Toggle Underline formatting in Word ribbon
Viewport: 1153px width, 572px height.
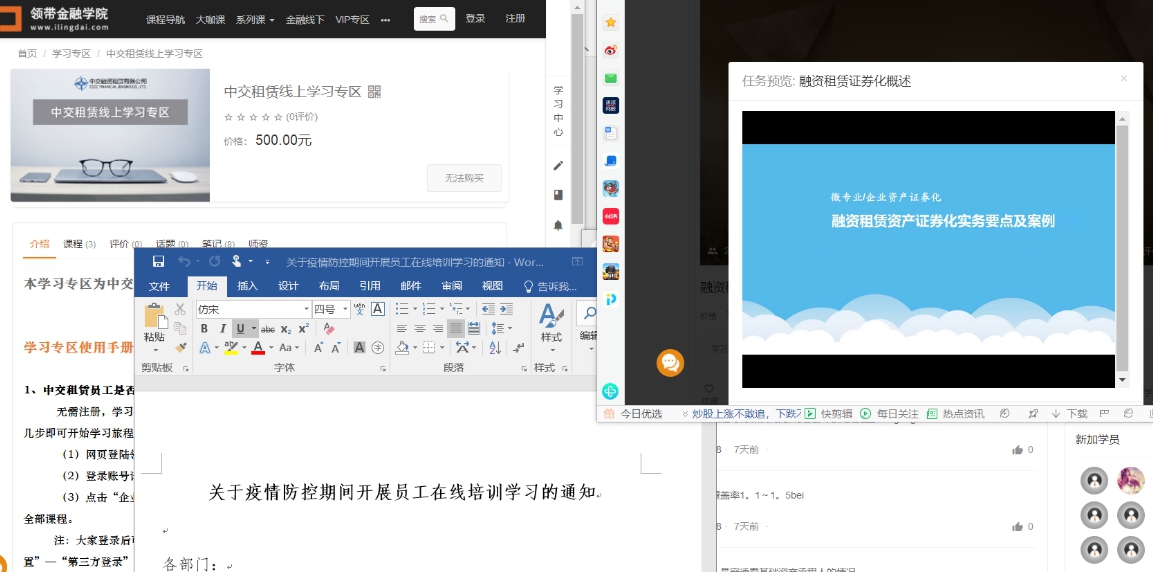239,328
